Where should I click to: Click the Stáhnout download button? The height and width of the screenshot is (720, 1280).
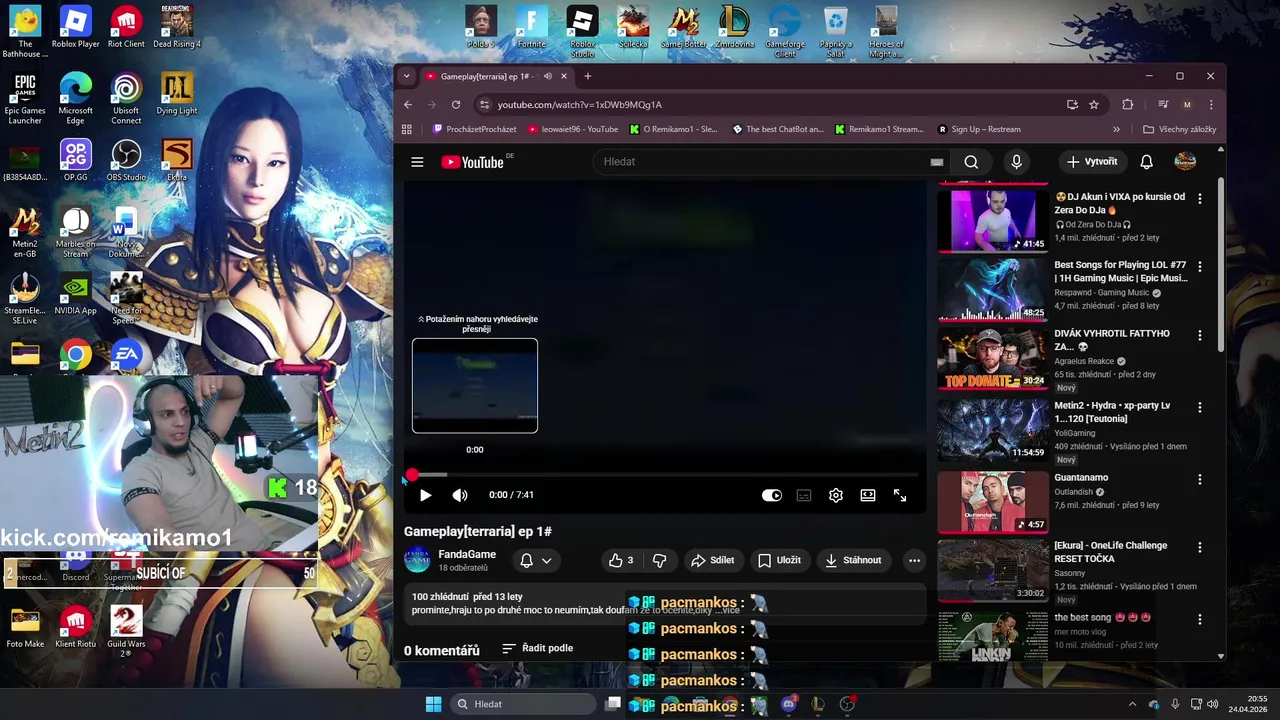(853, 560)
